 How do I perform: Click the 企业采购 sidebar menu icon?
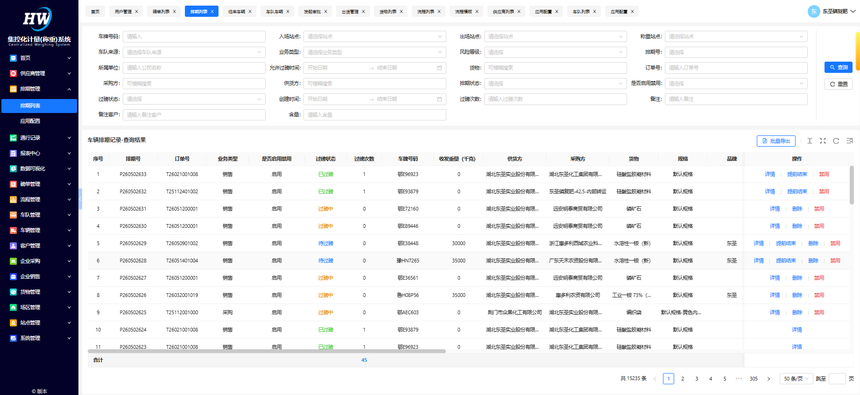point(13,261)
